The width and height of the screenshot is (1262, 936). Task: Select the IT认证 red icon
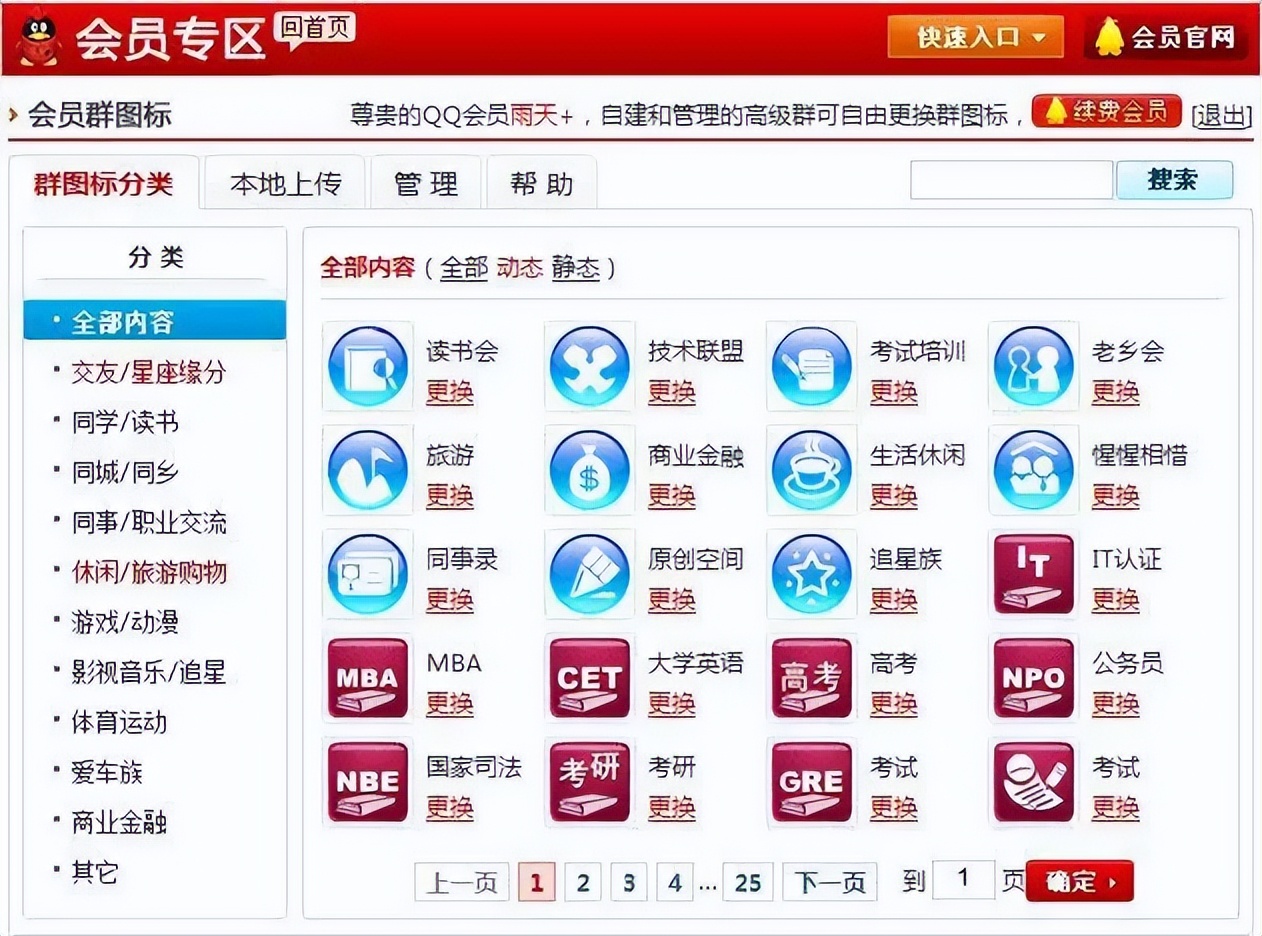(x=1033, y=574)
